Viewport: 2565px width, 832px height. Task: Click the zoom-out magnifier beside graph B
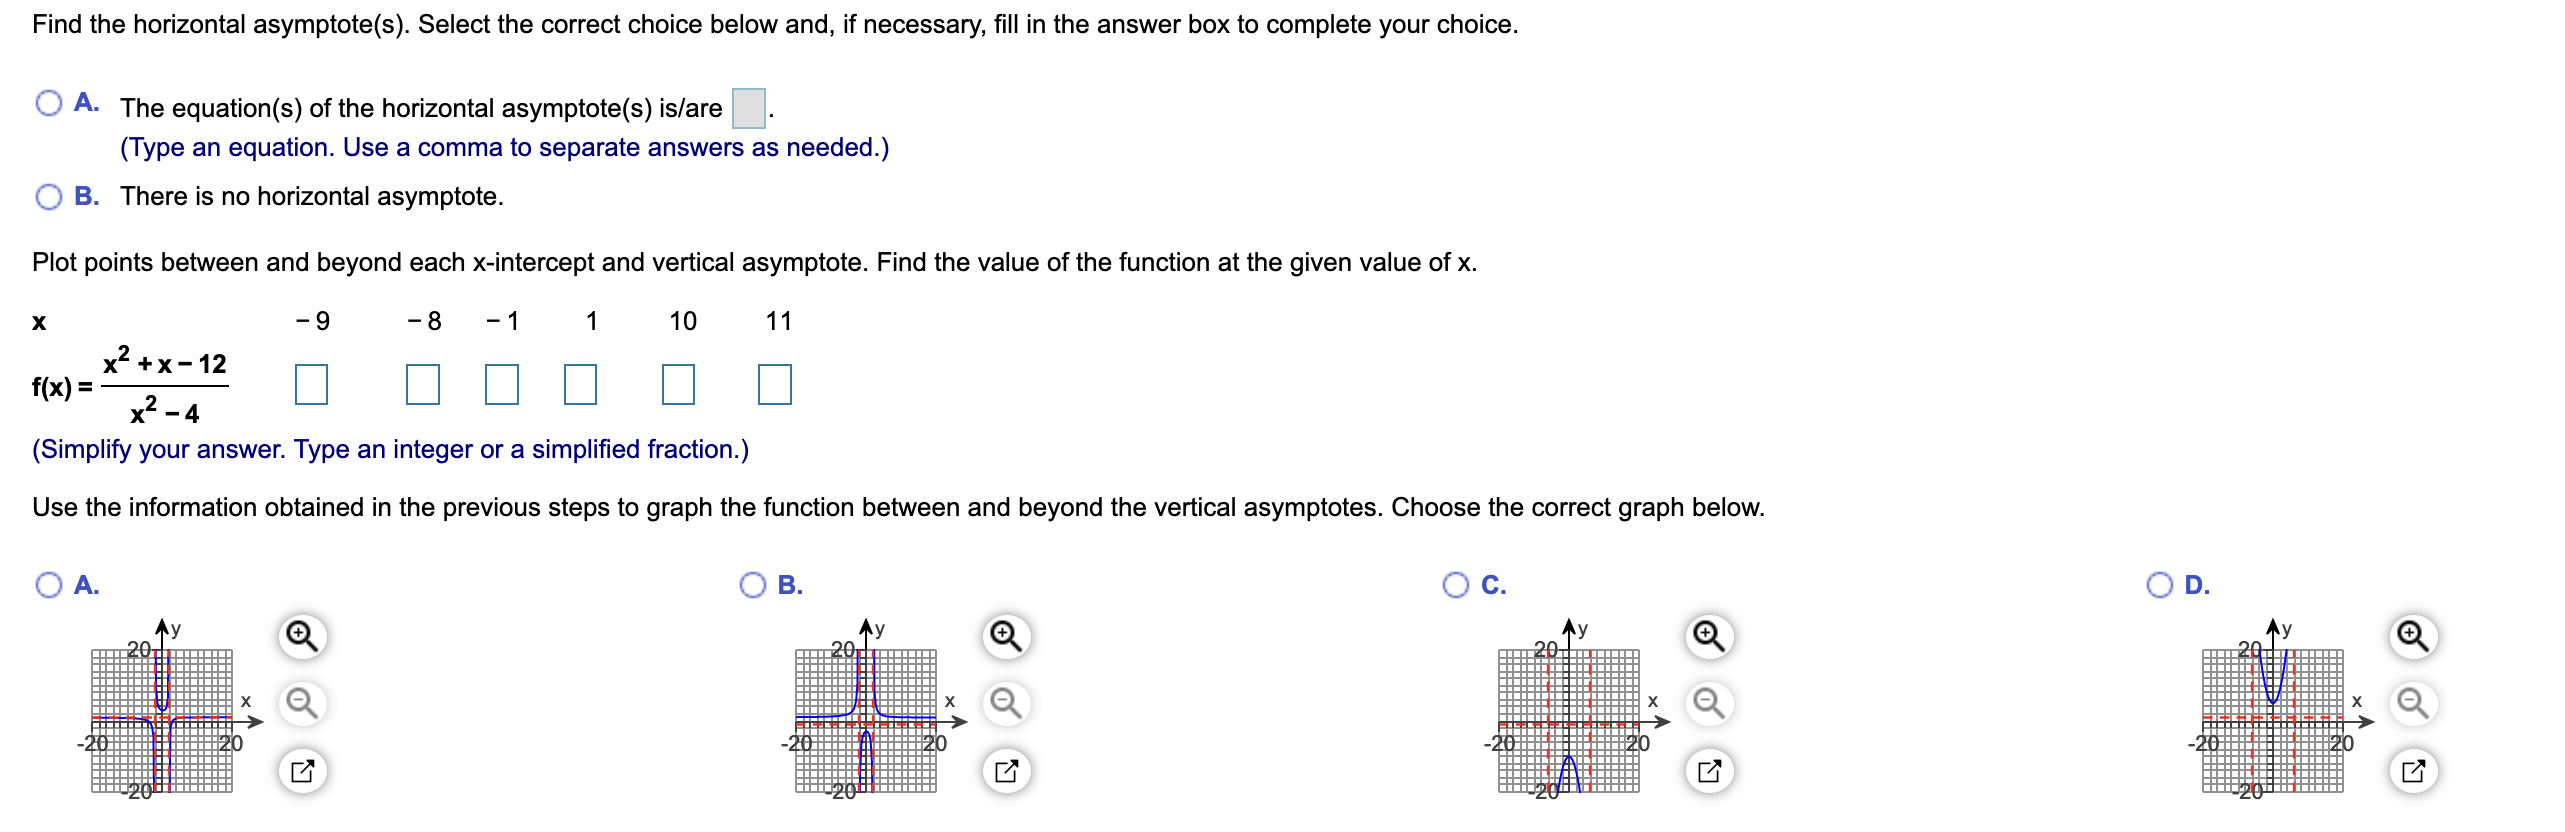[x=1006, y=701]
